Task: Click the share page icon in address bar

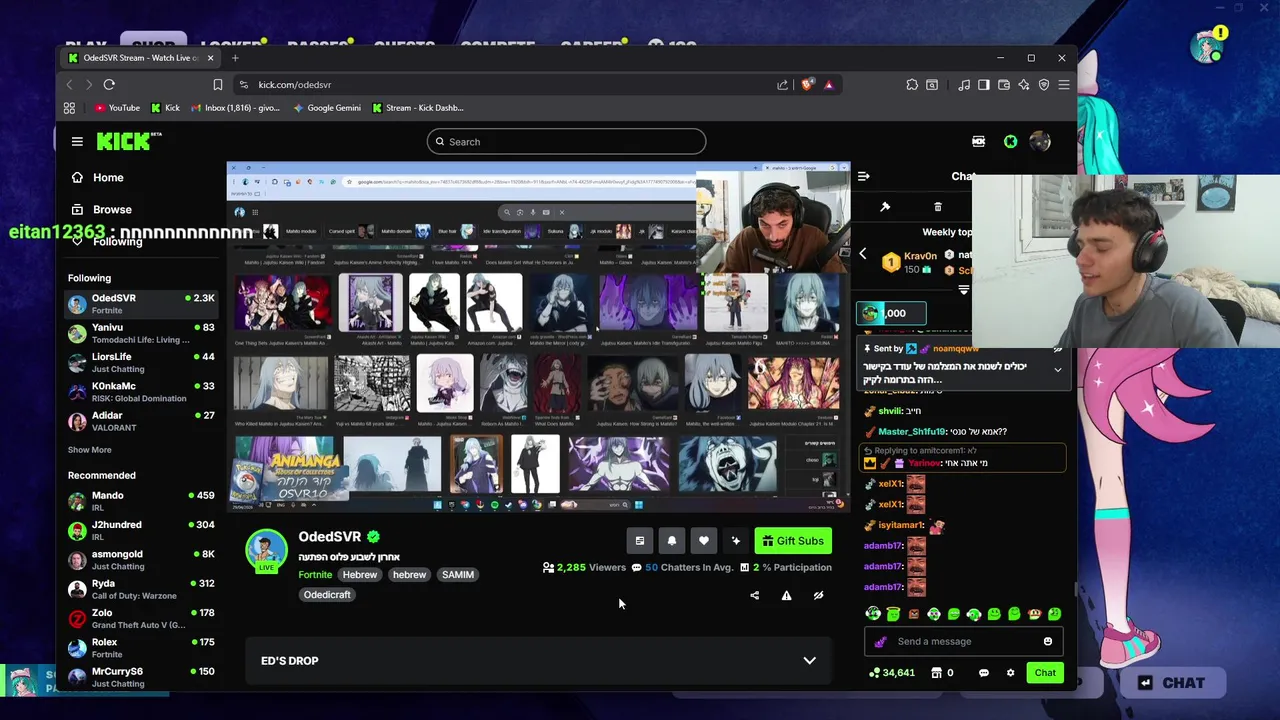Action: pyautogui.click(x=782, y=85)
